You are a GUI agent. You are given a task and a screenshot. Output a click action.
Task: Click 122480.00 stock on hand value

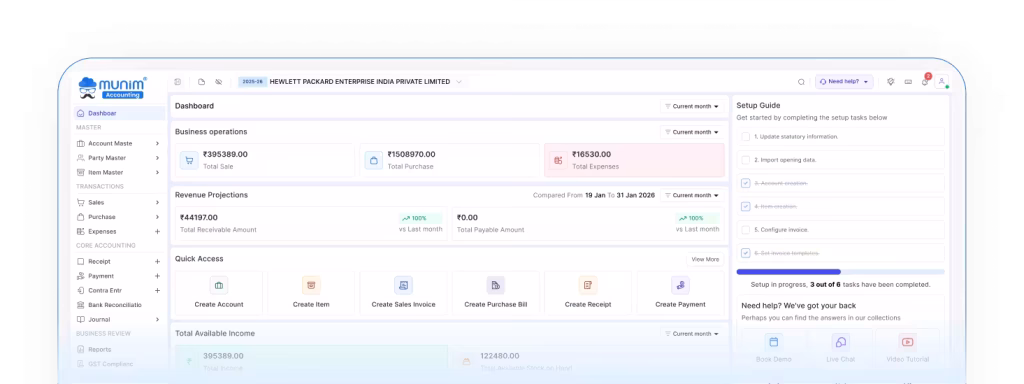click(x=500, y=356)
